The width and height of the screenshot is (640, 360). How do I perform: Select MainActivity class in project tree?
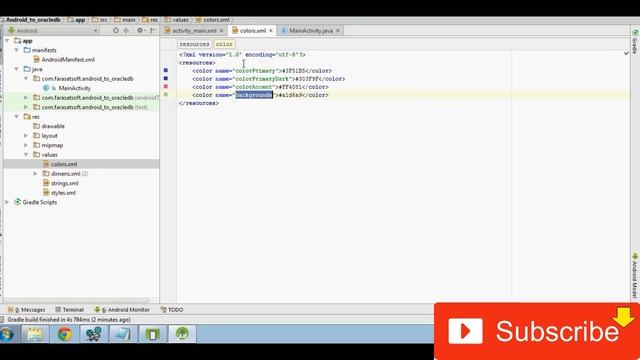click(x=74, y=88)
